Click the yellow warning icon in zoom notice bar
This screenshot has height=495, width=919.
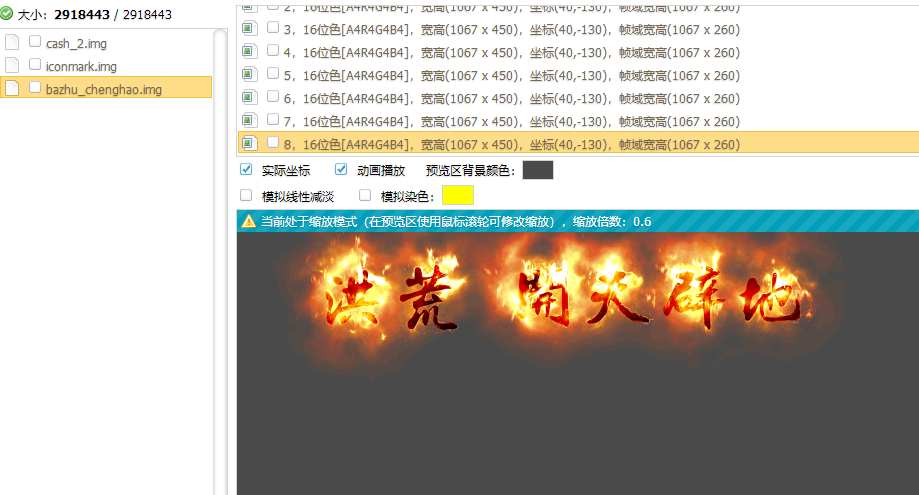click(248, 221)
